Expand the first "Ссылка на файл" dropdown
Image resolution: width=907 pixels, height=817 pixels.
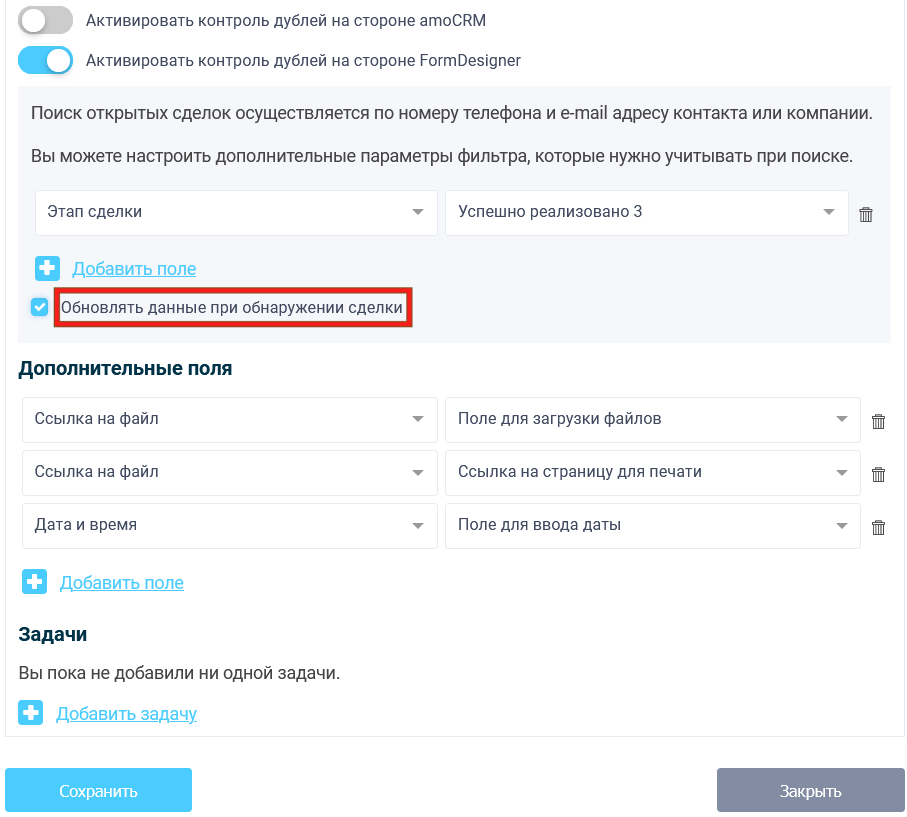pyautogui.click(x=229, y=420)
